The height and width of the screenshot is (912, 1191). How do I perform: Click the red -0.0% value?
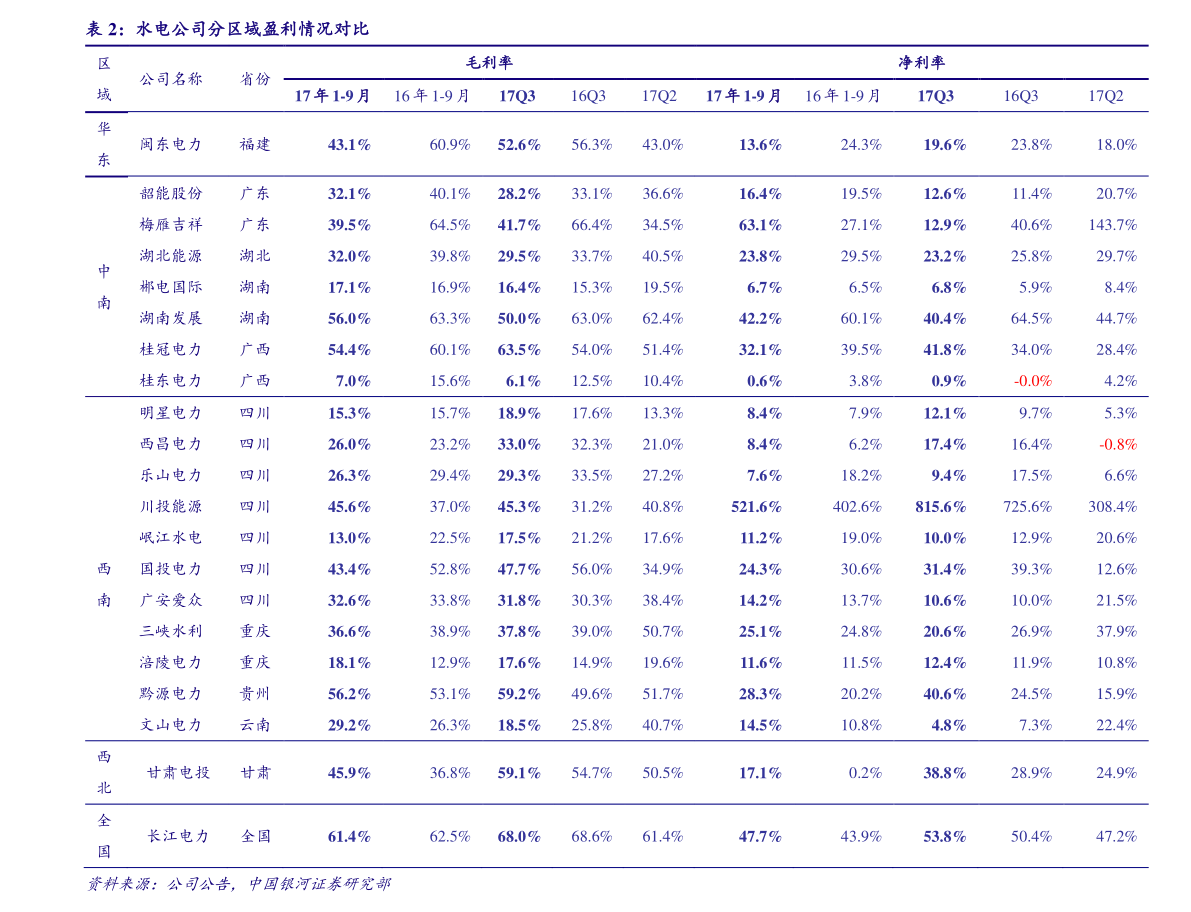click(x=1032, y=381)
